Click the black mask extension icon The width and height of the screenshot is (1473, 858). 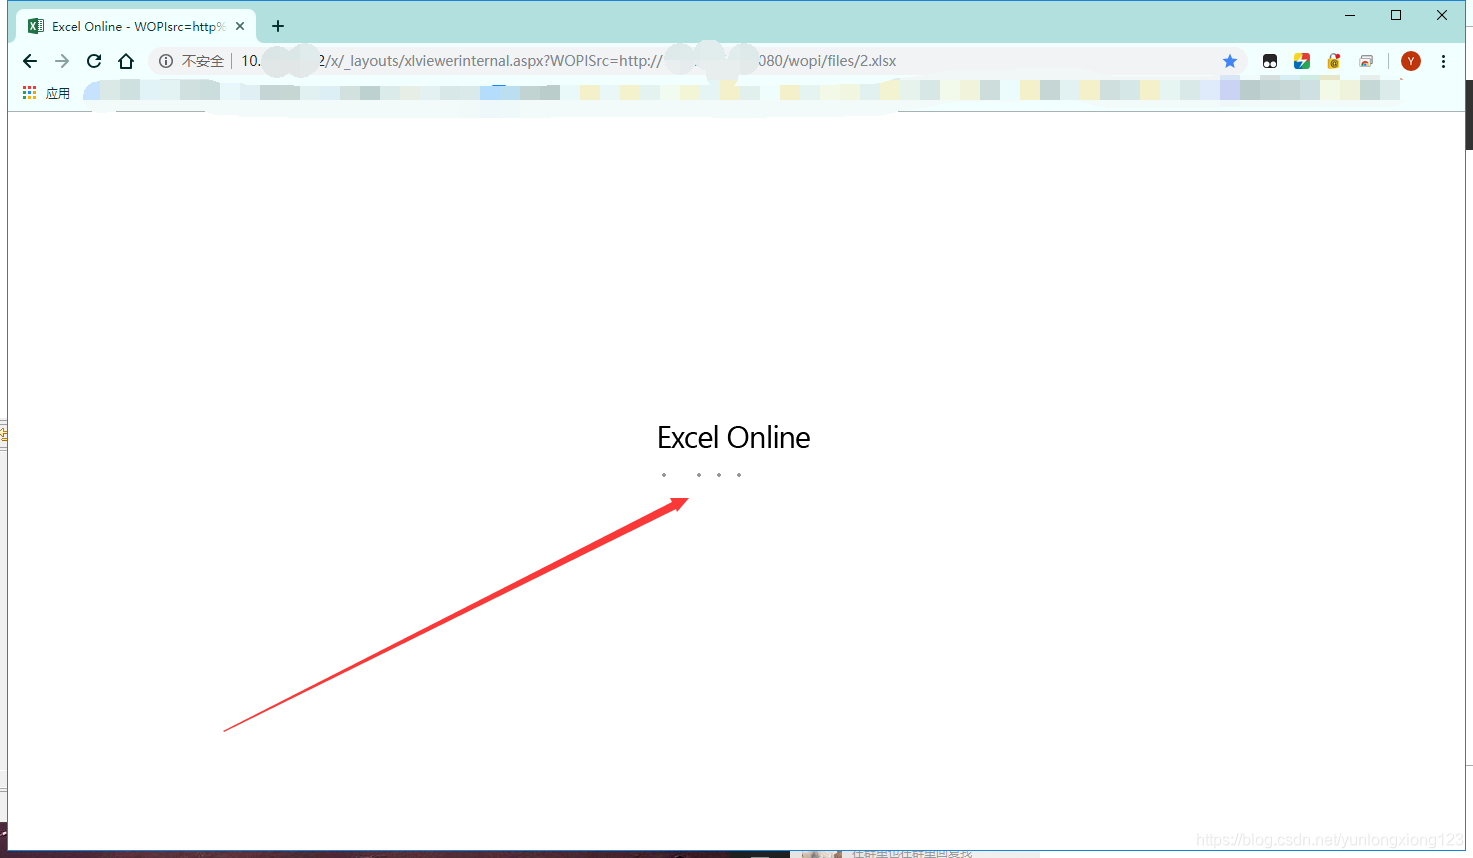[1270, 61]
